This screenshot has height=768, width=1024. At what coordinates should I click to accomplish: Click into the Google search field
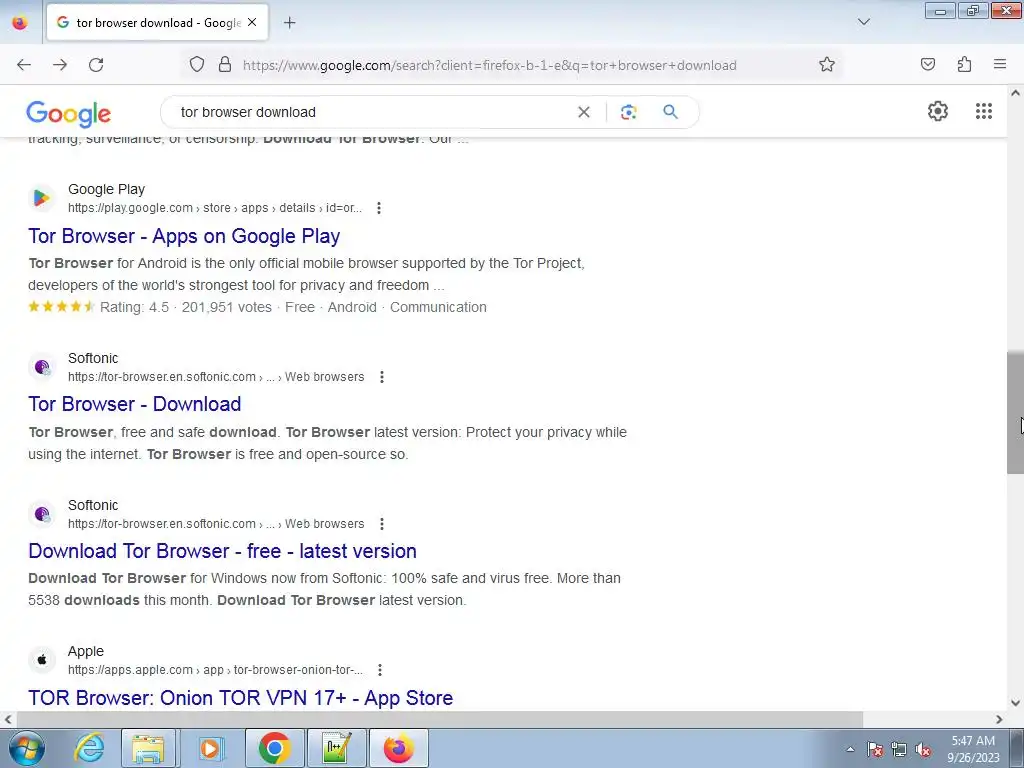point(372,112)
